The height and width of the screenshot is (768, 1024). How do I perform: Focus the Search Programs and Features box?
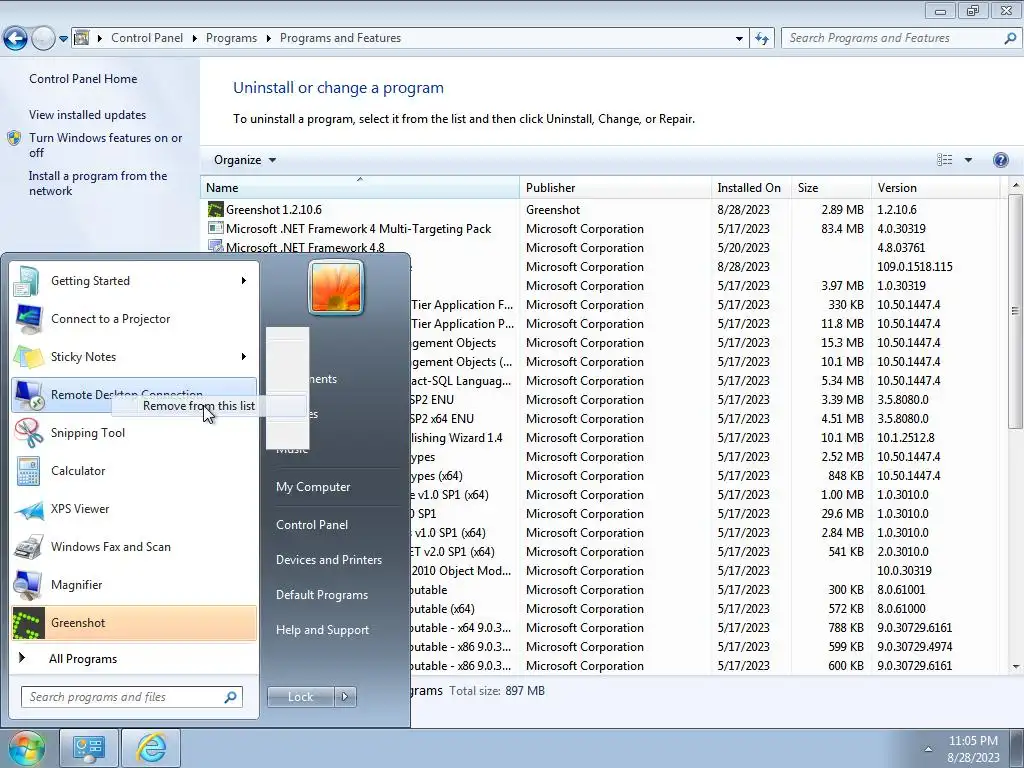point(900,38)
